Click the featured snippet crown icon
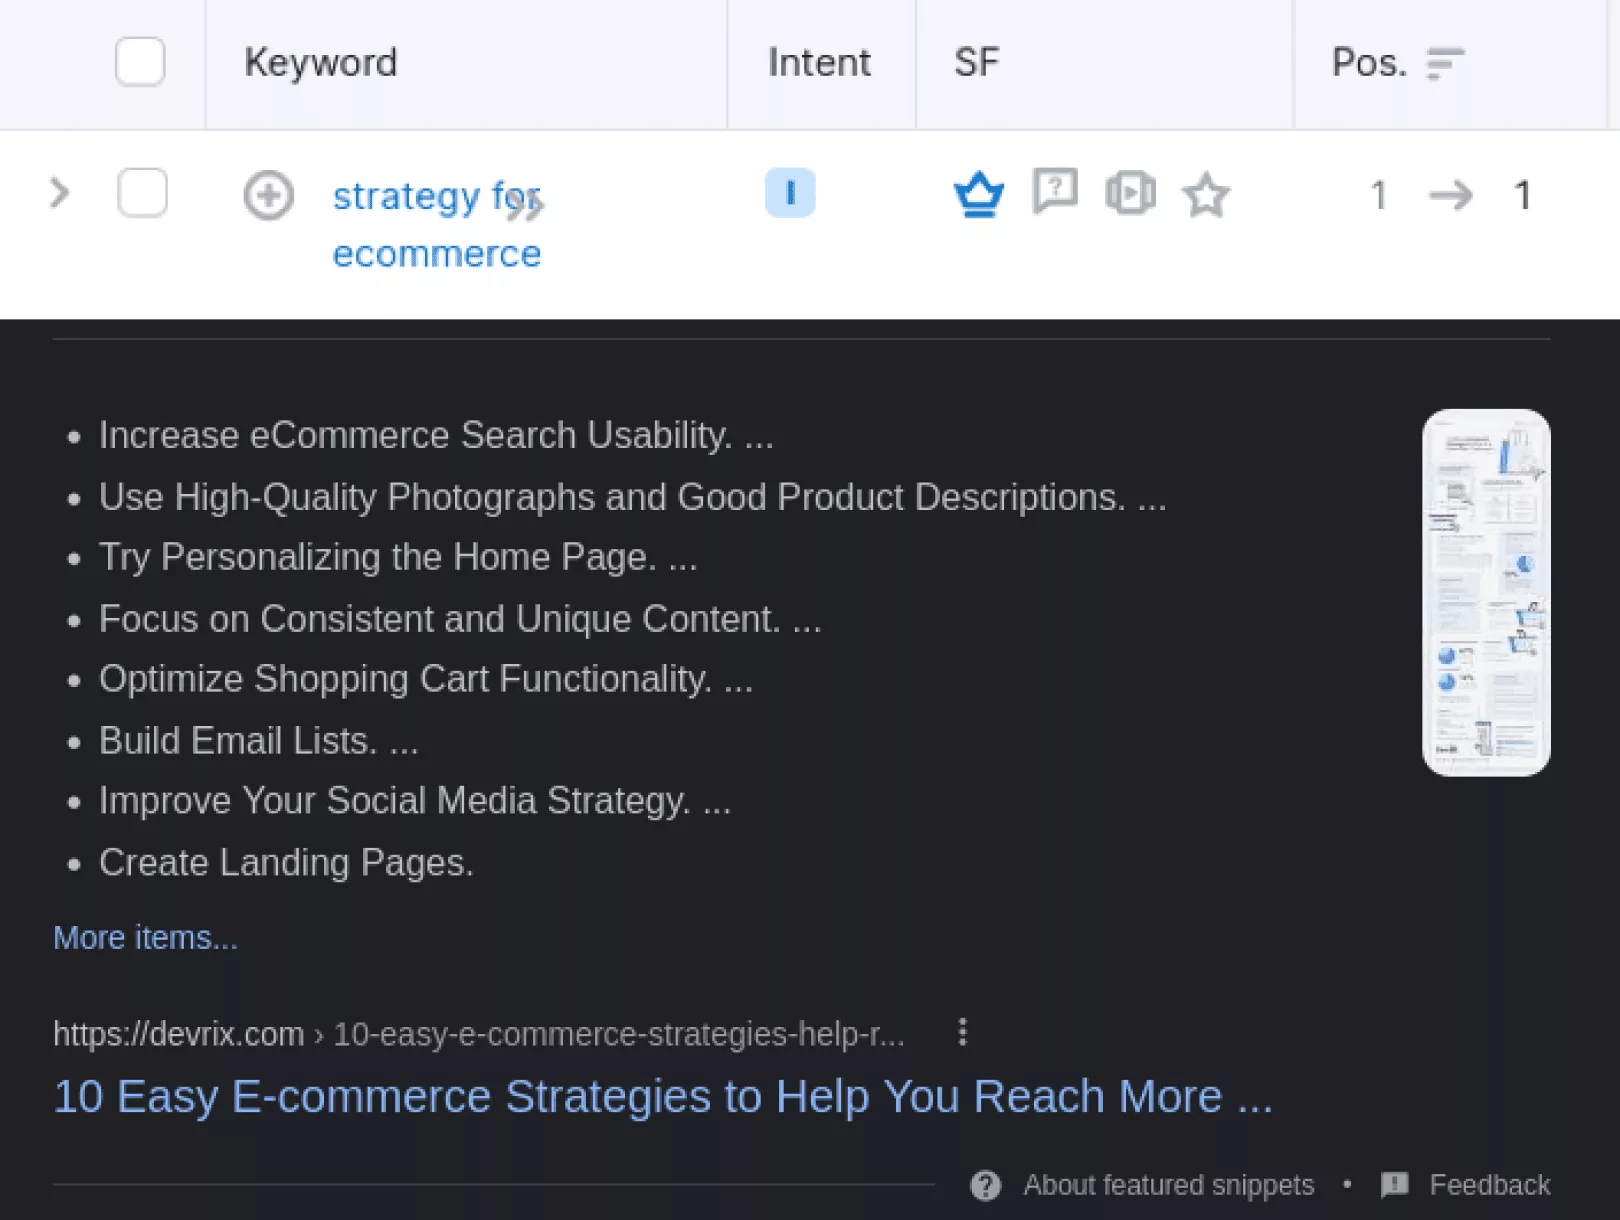Viewport: 1620px width, 1220px height. (x=978, y=194)
